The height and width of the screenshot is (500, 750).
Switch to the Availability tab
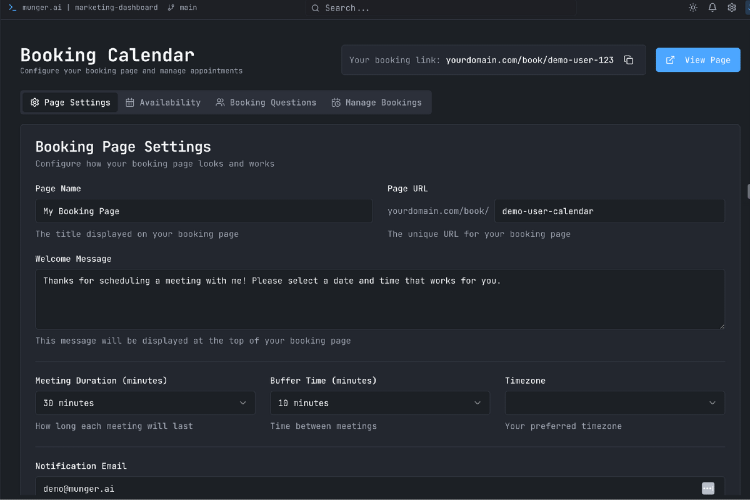[x=163, y=102]
